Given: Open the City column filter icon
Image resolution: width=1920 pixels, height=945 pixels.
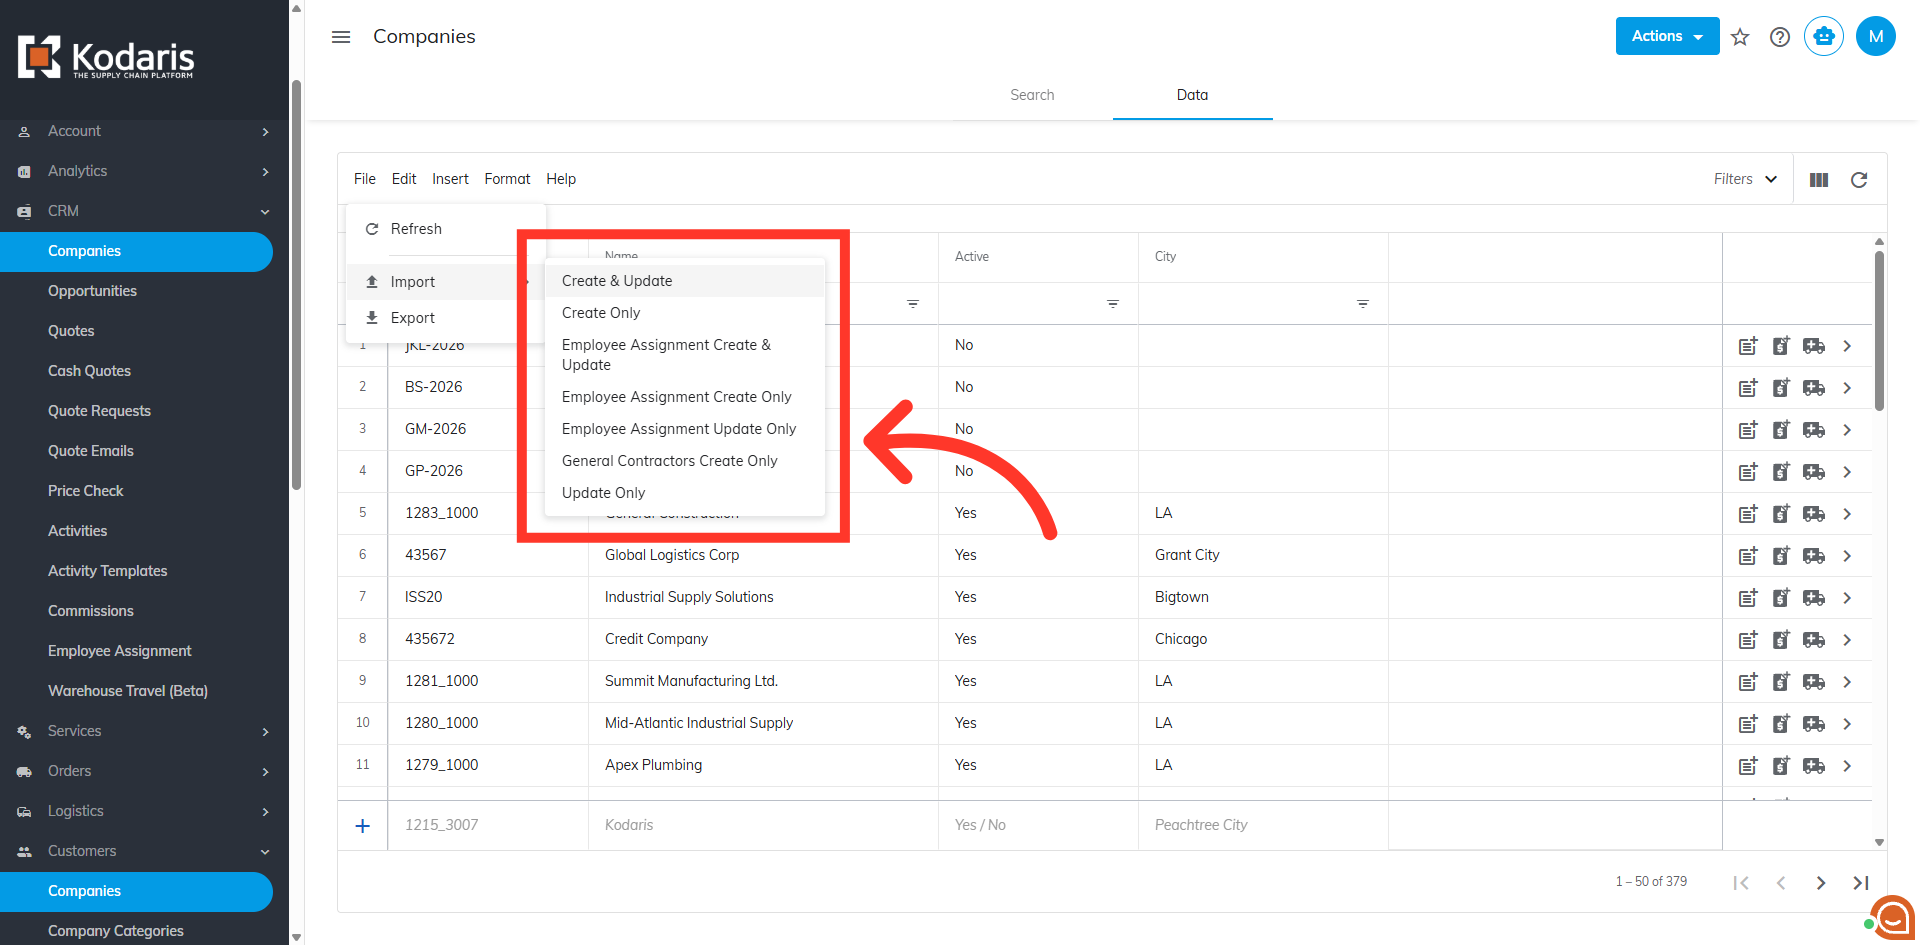Looking at the screenshot, I should click(x=1363, y=304).
